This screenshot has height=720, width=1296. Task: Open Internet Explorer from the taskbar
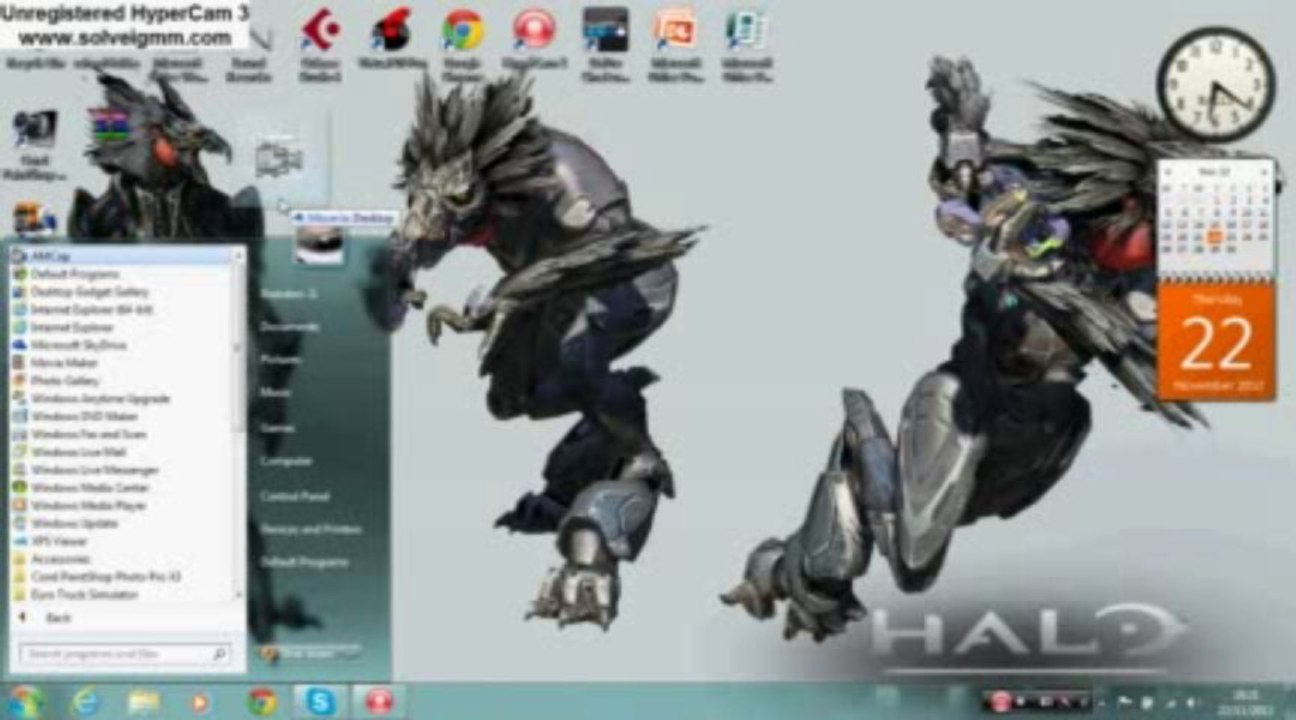click(x=85, y=702)
